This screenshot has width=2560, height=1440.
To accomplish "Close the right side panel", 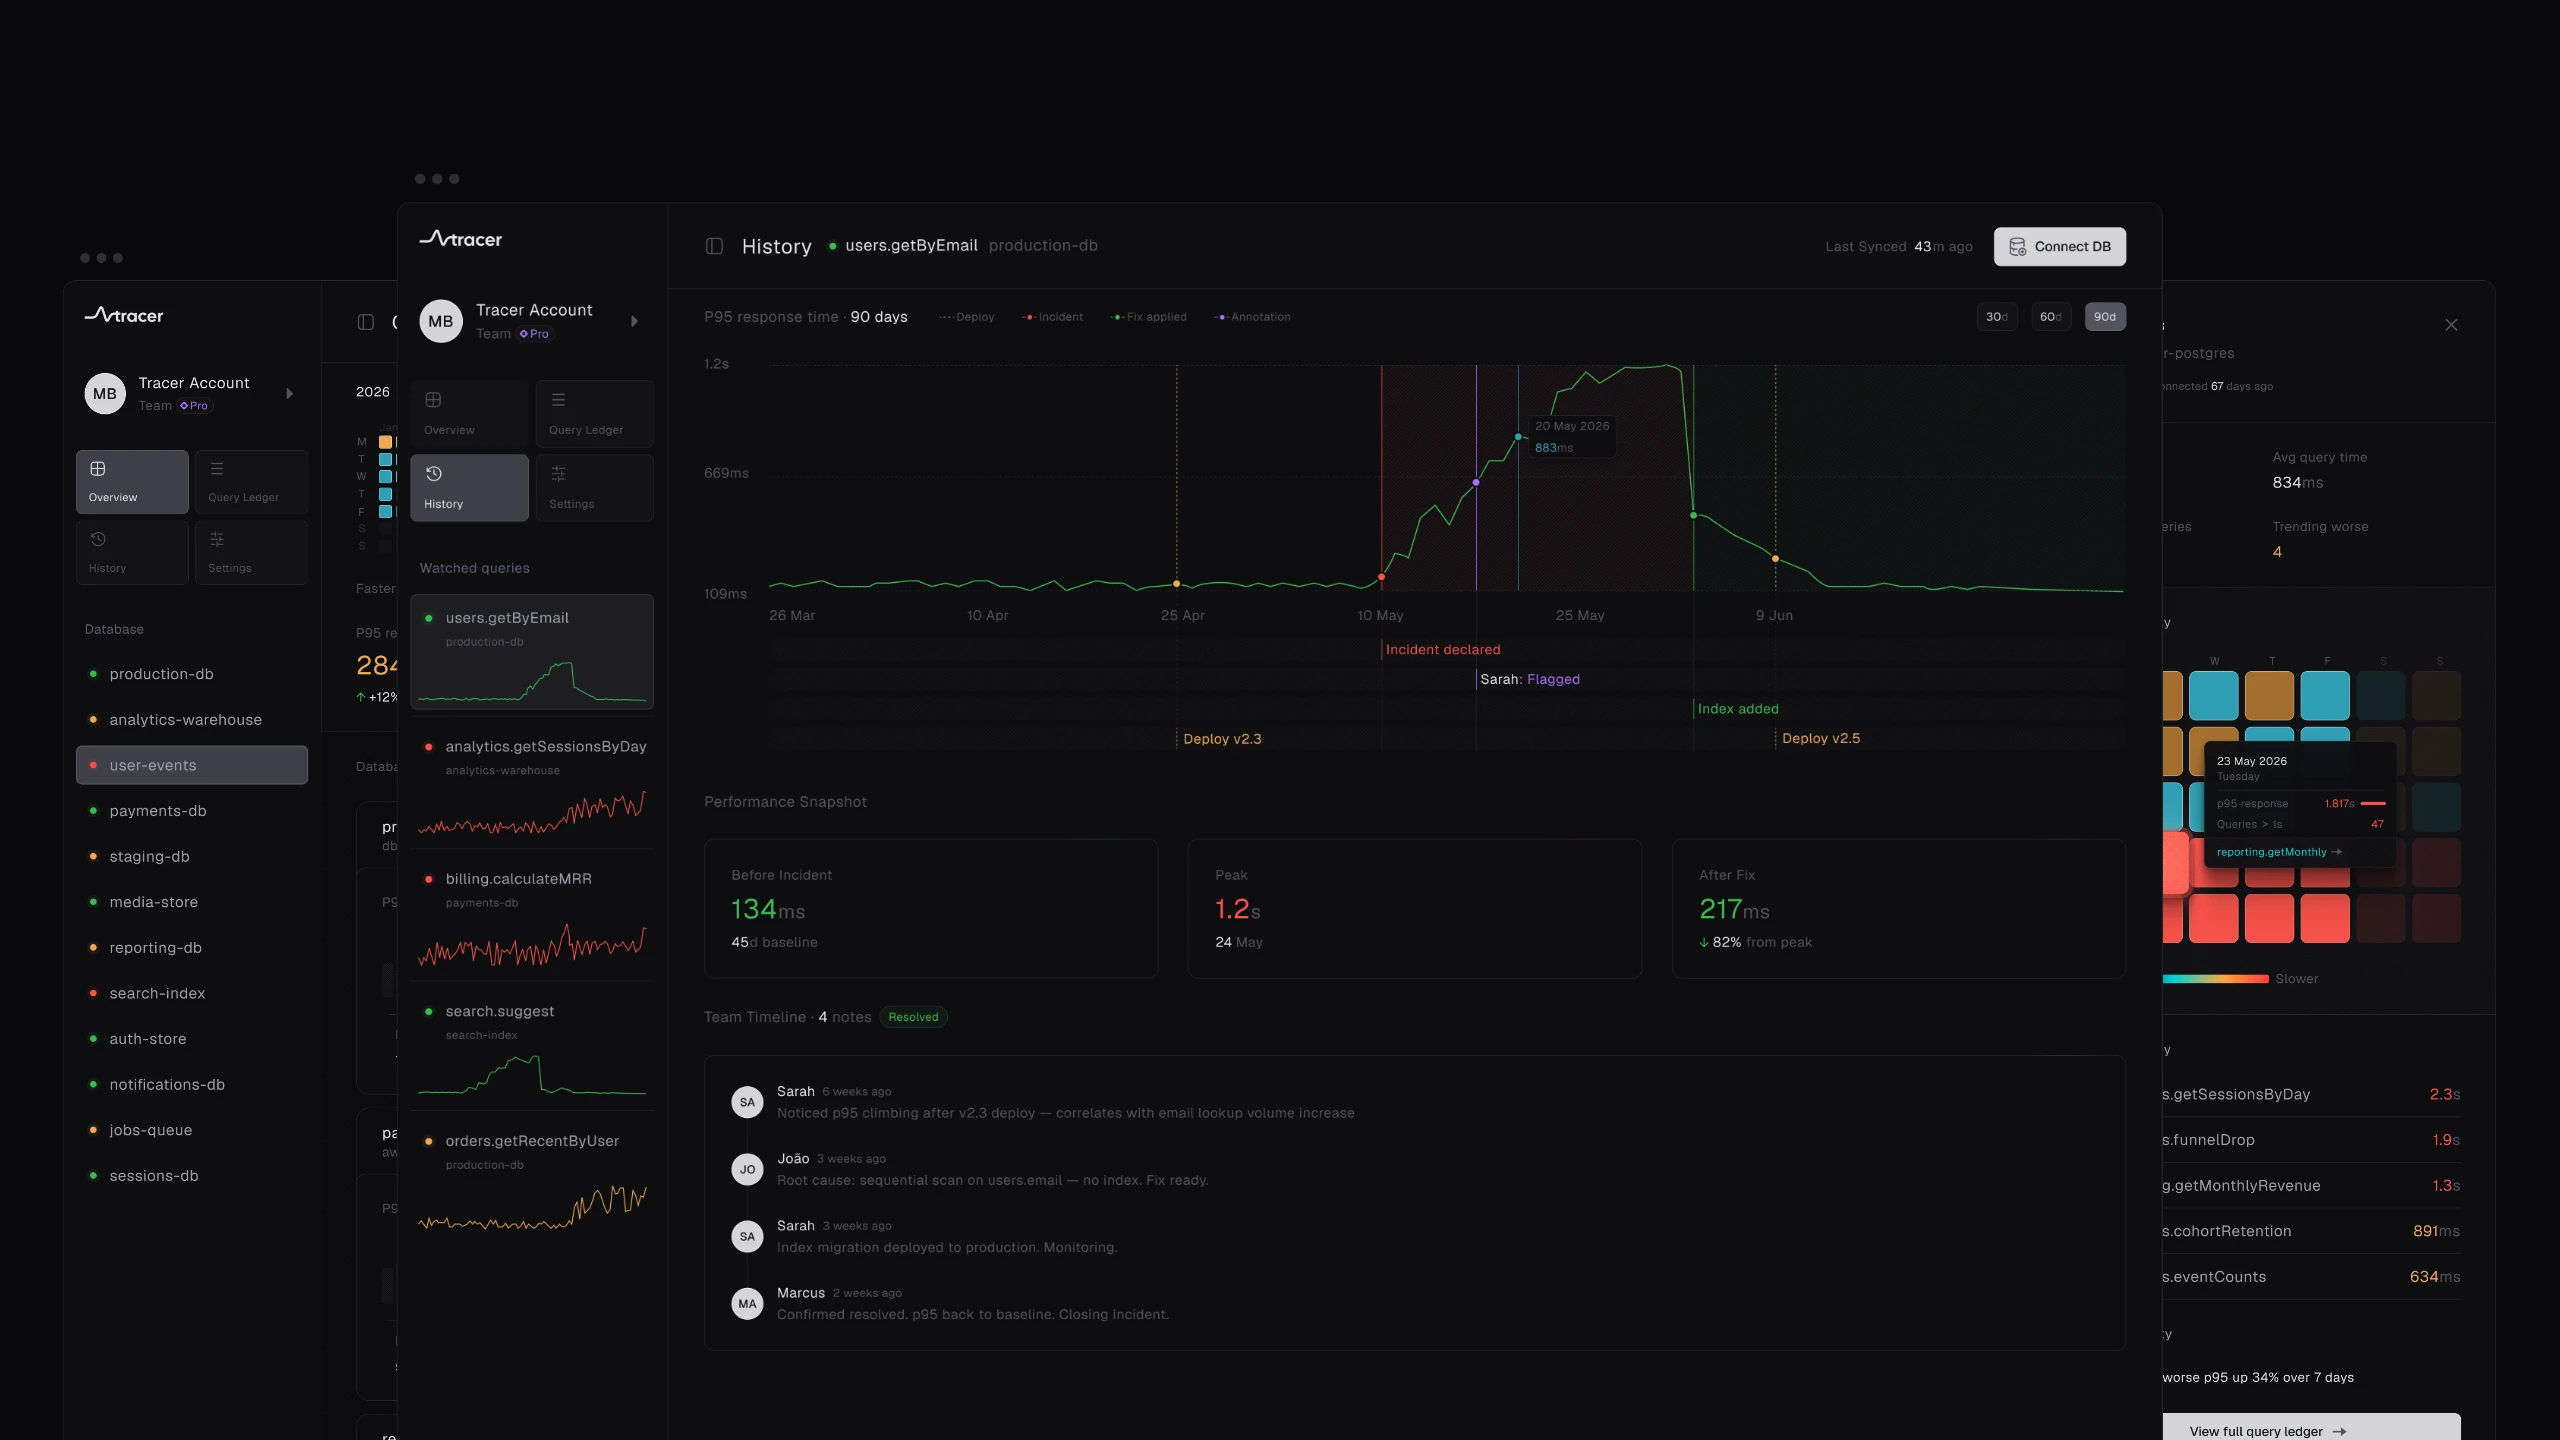I will point(2451,325).
